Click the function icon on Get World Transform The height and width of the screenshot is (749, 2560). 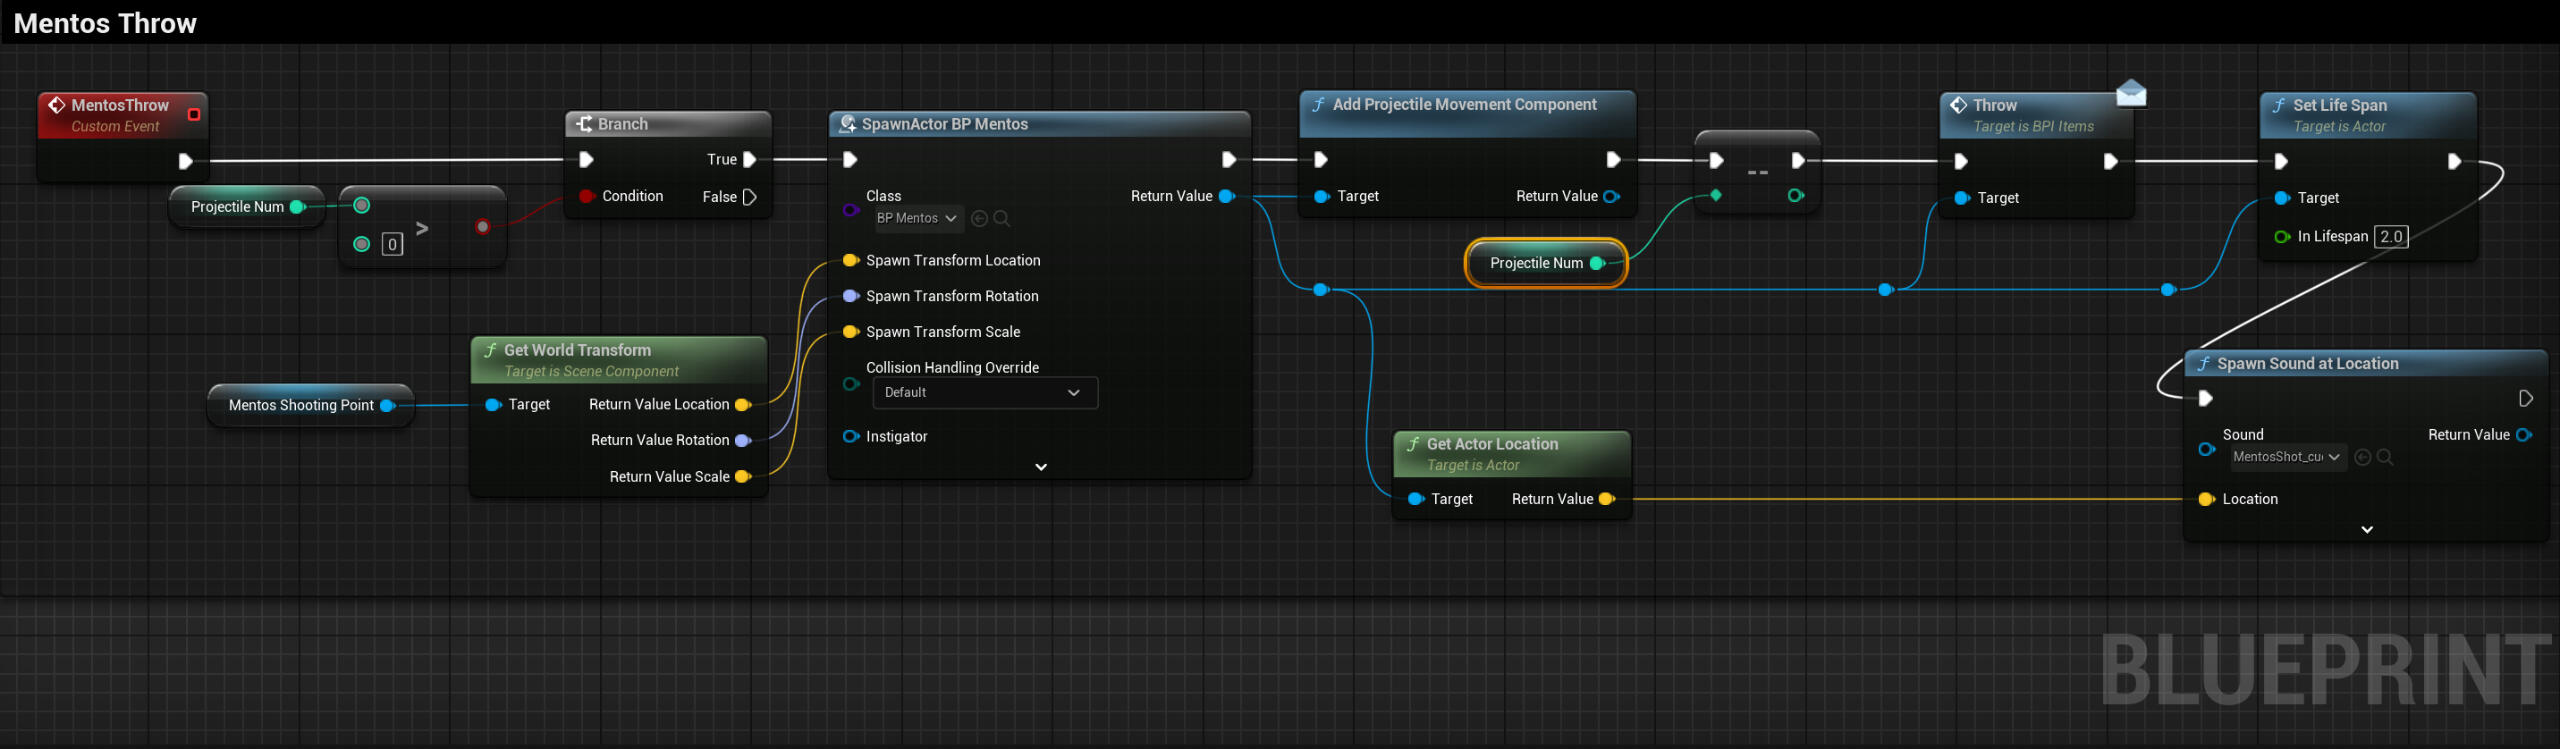click(490, 350)
